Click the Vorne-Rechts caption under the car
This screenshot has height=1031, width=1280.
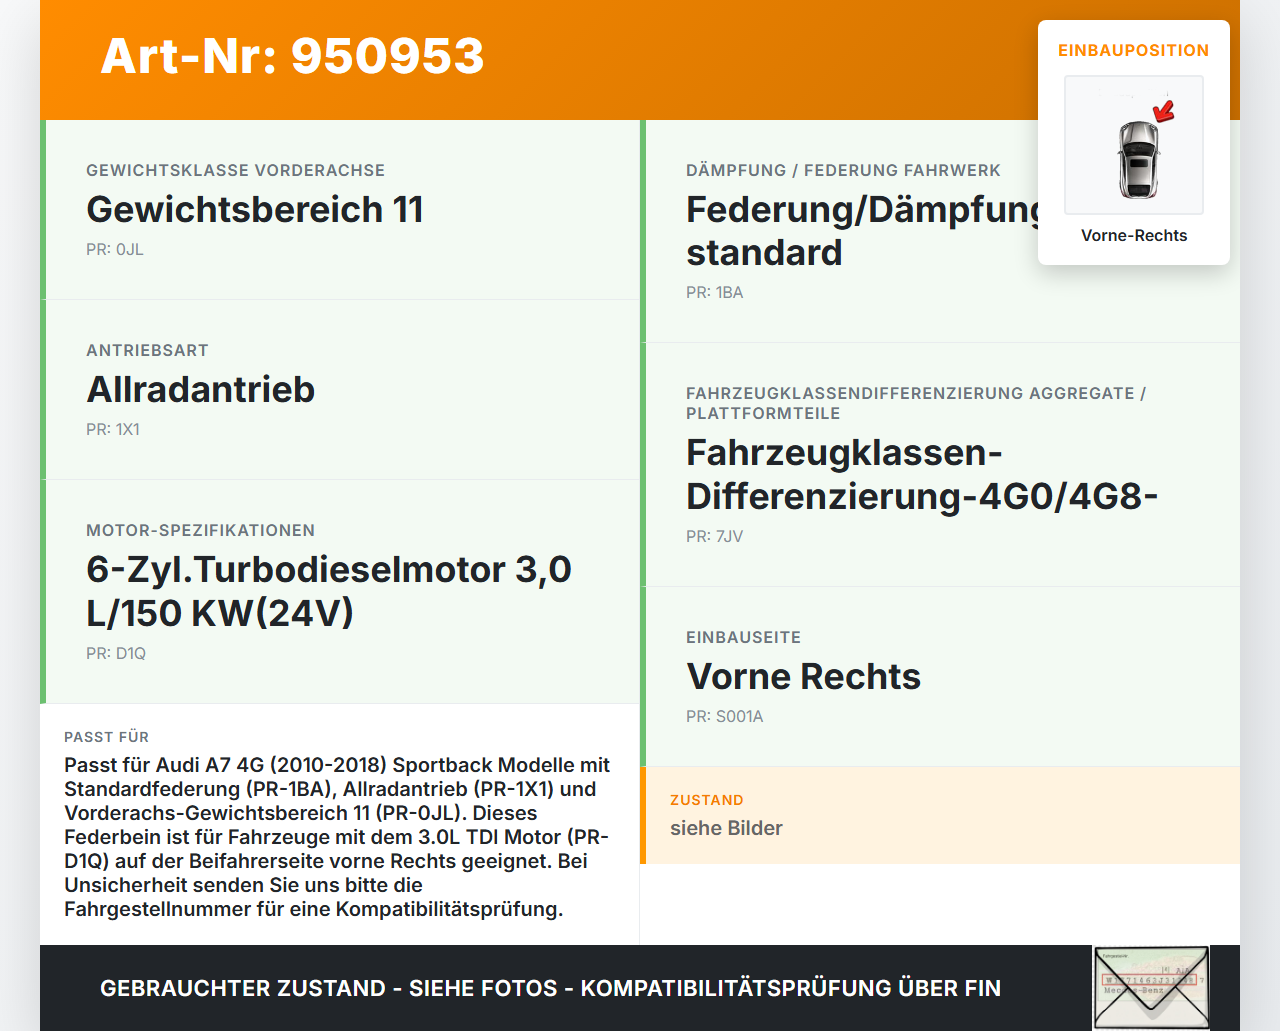coord(1133,235)
